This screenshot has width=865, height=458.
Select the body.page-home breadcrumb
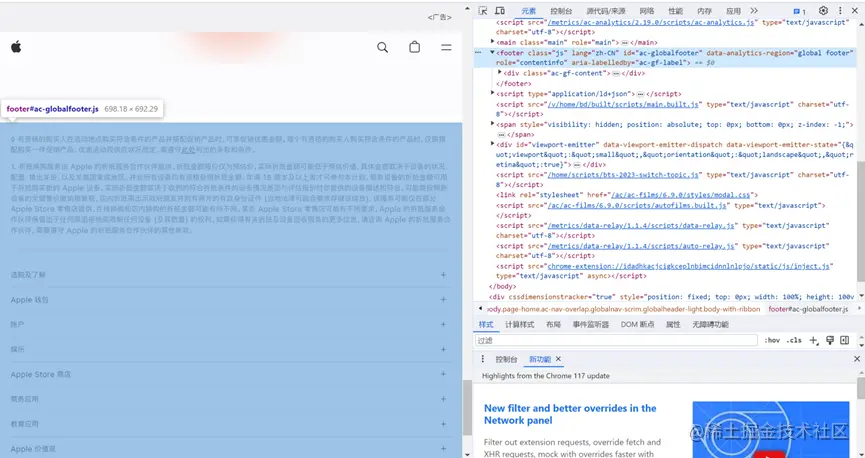click(x=623, y=309)
